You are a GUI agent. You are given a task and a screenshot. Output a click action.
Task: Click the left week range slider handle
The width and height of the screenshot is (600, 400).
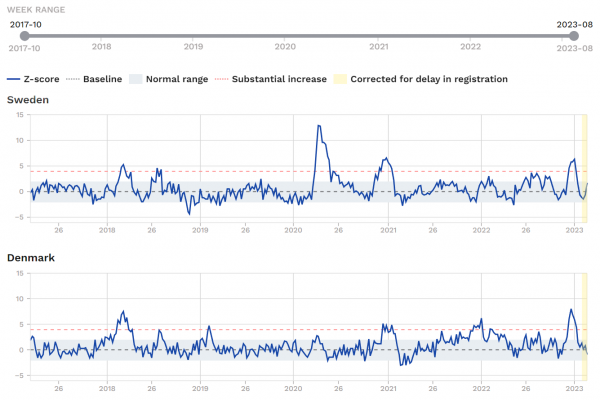tap(24, 36)
